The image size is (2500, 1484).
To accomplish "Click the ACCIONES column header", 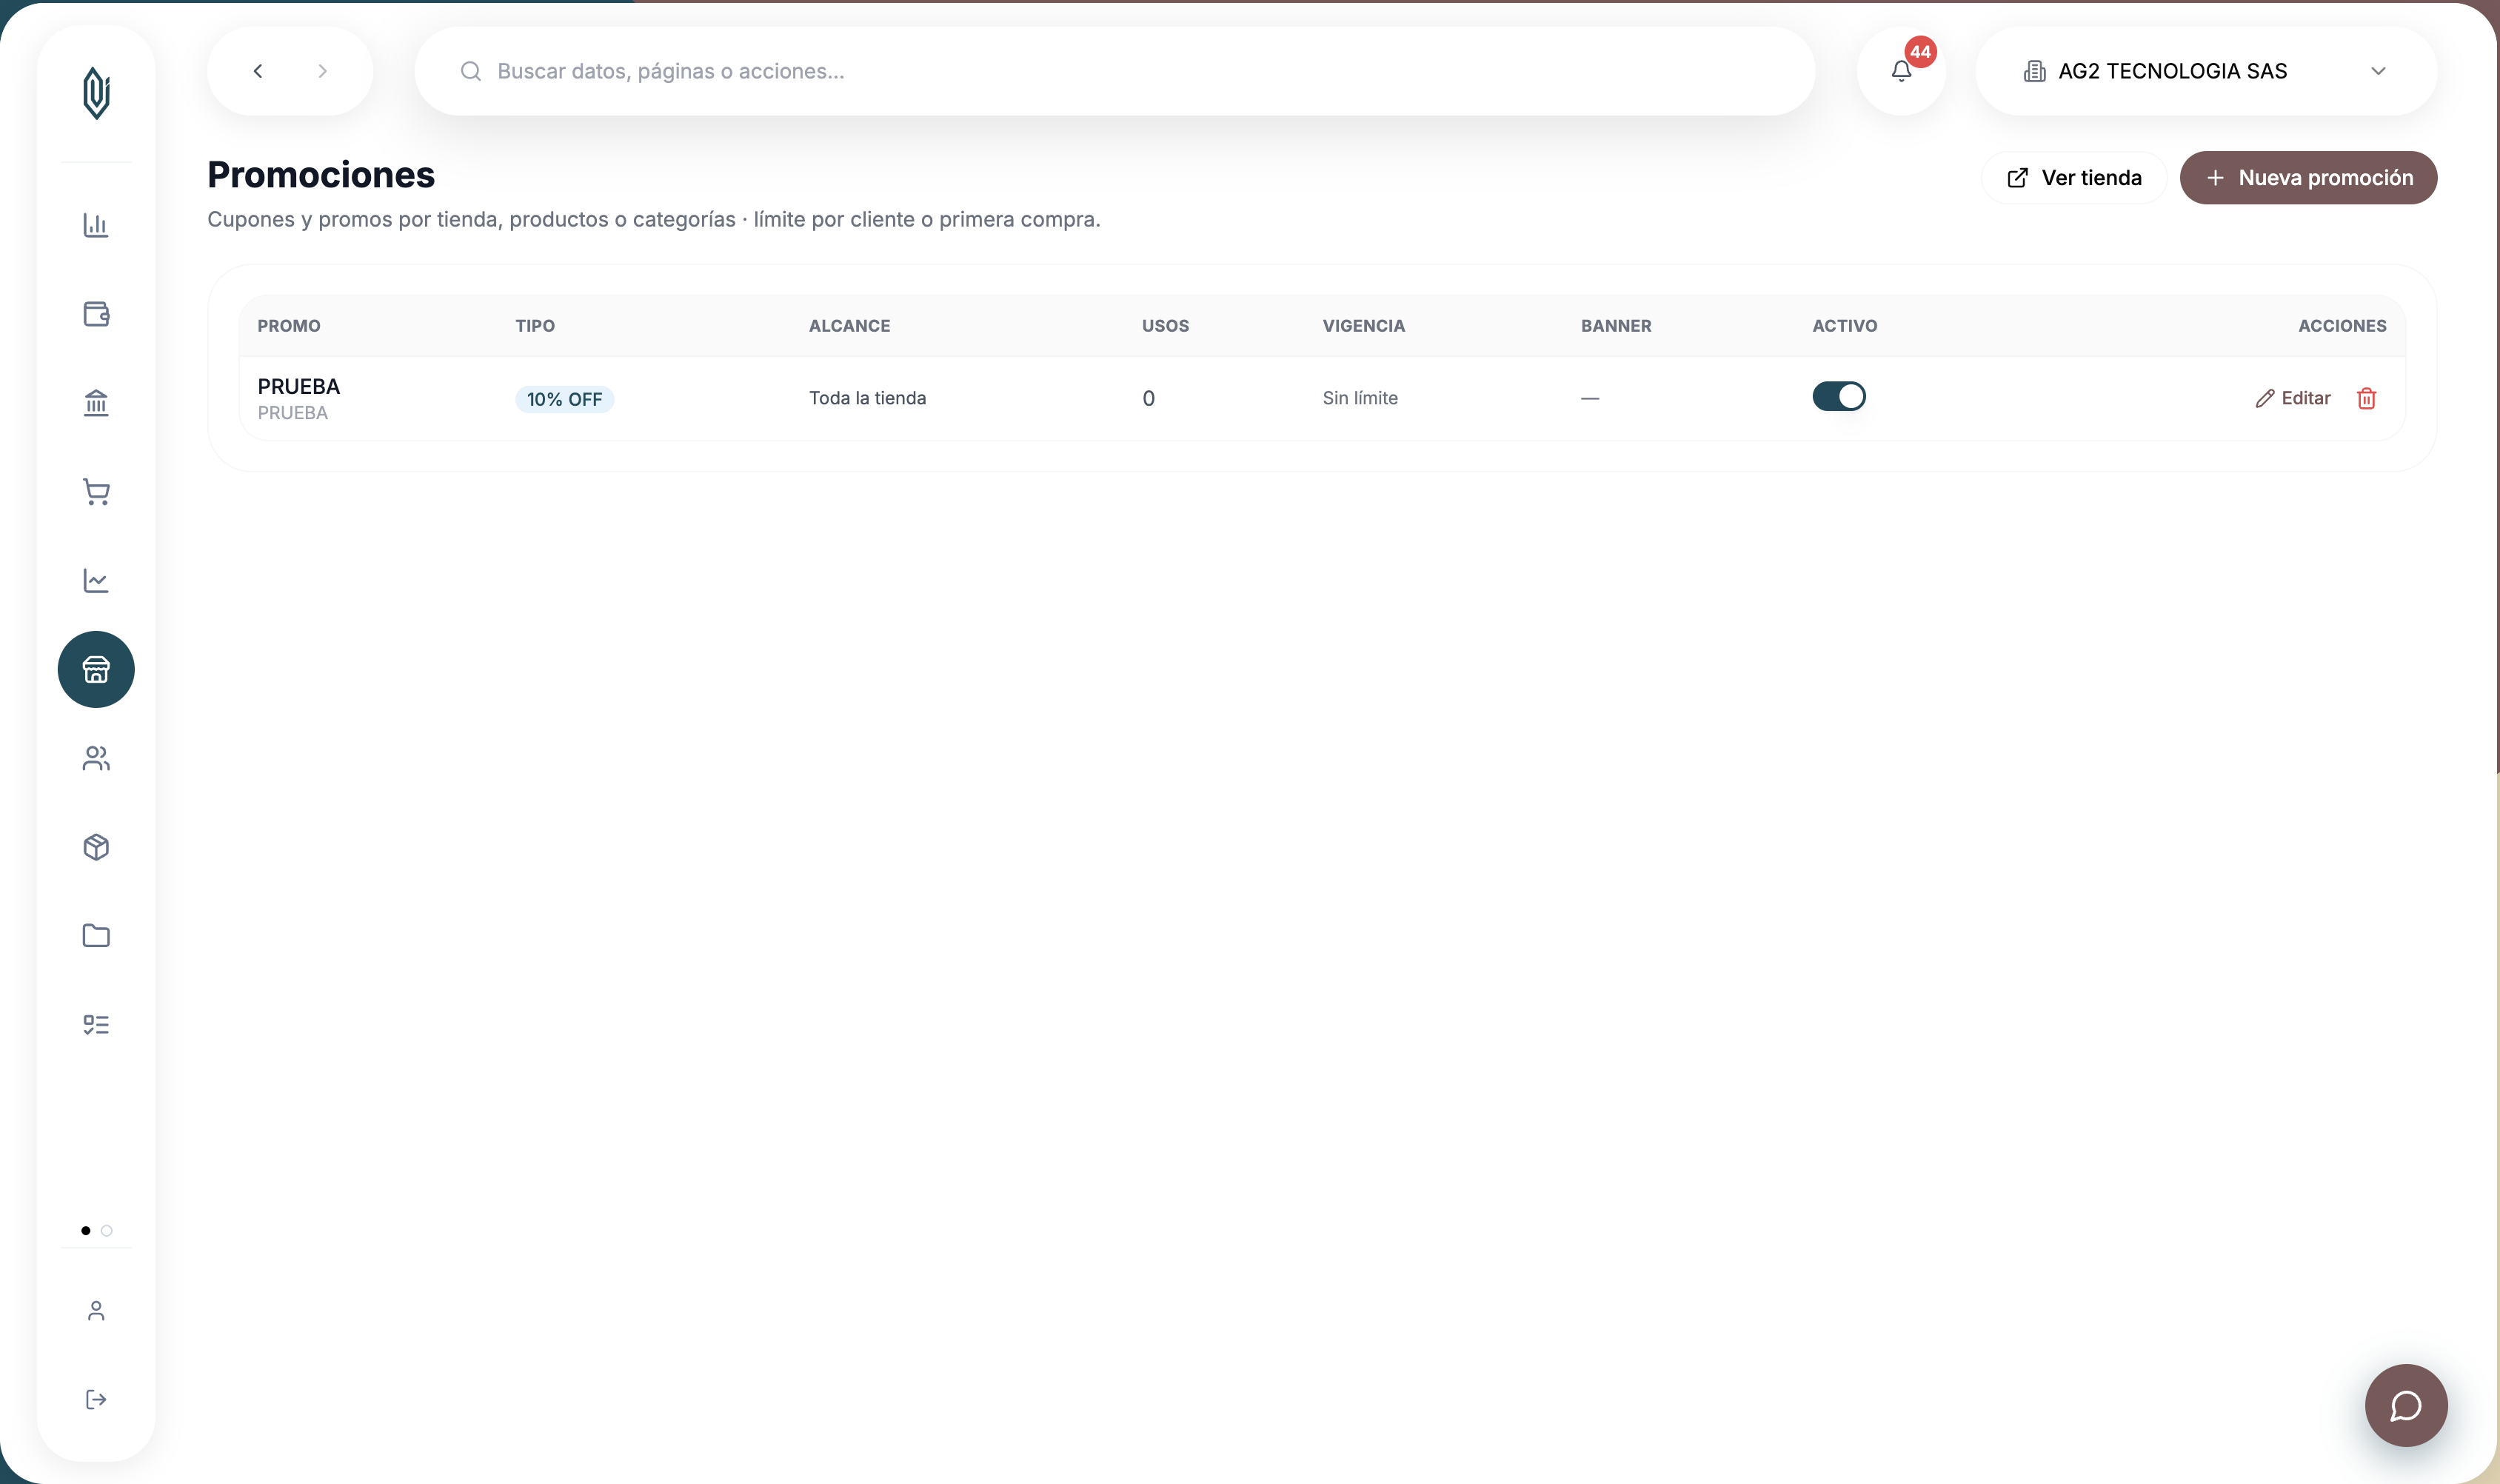I will pos(2342,326).
